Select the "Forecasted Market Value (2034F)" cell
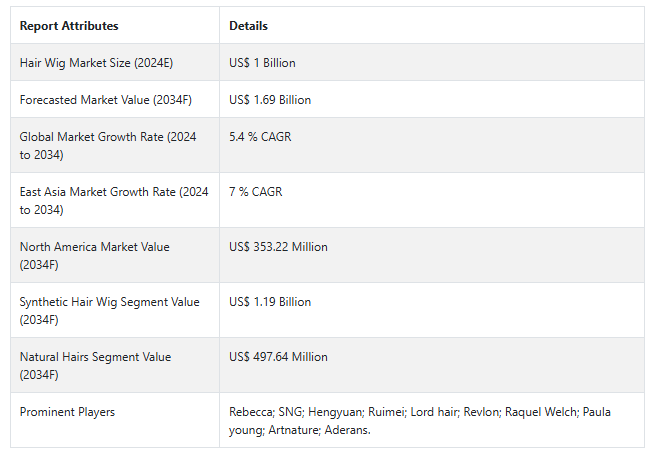This screenshot has height=454, width=652. [104, 100]
